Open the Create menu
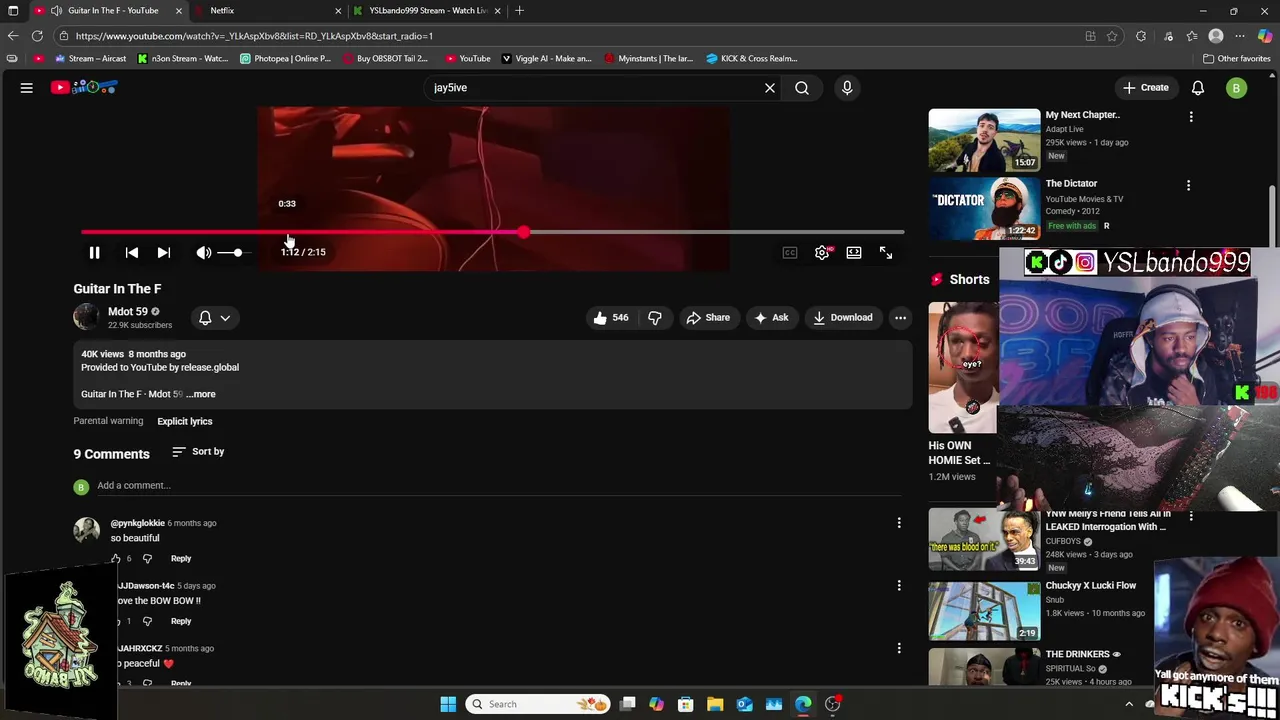Screen dimensions: 1280x720 pyautogui.click(x=1145, y=88)
